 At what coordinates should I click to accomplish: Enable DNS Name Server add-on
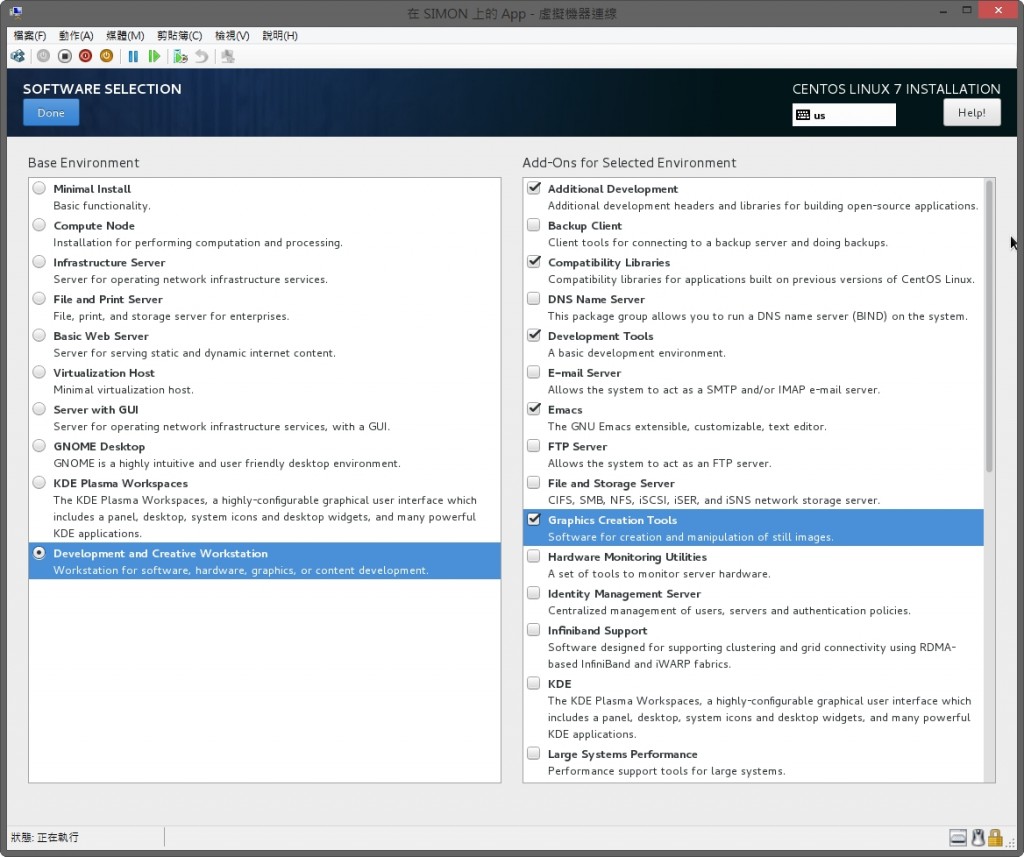click(x=534, y=299)
